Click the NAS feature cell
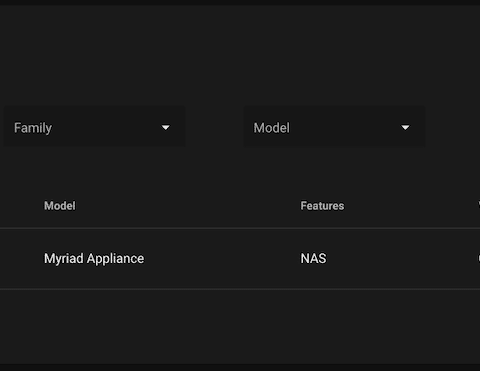480x371 pixels. (313, 259)
